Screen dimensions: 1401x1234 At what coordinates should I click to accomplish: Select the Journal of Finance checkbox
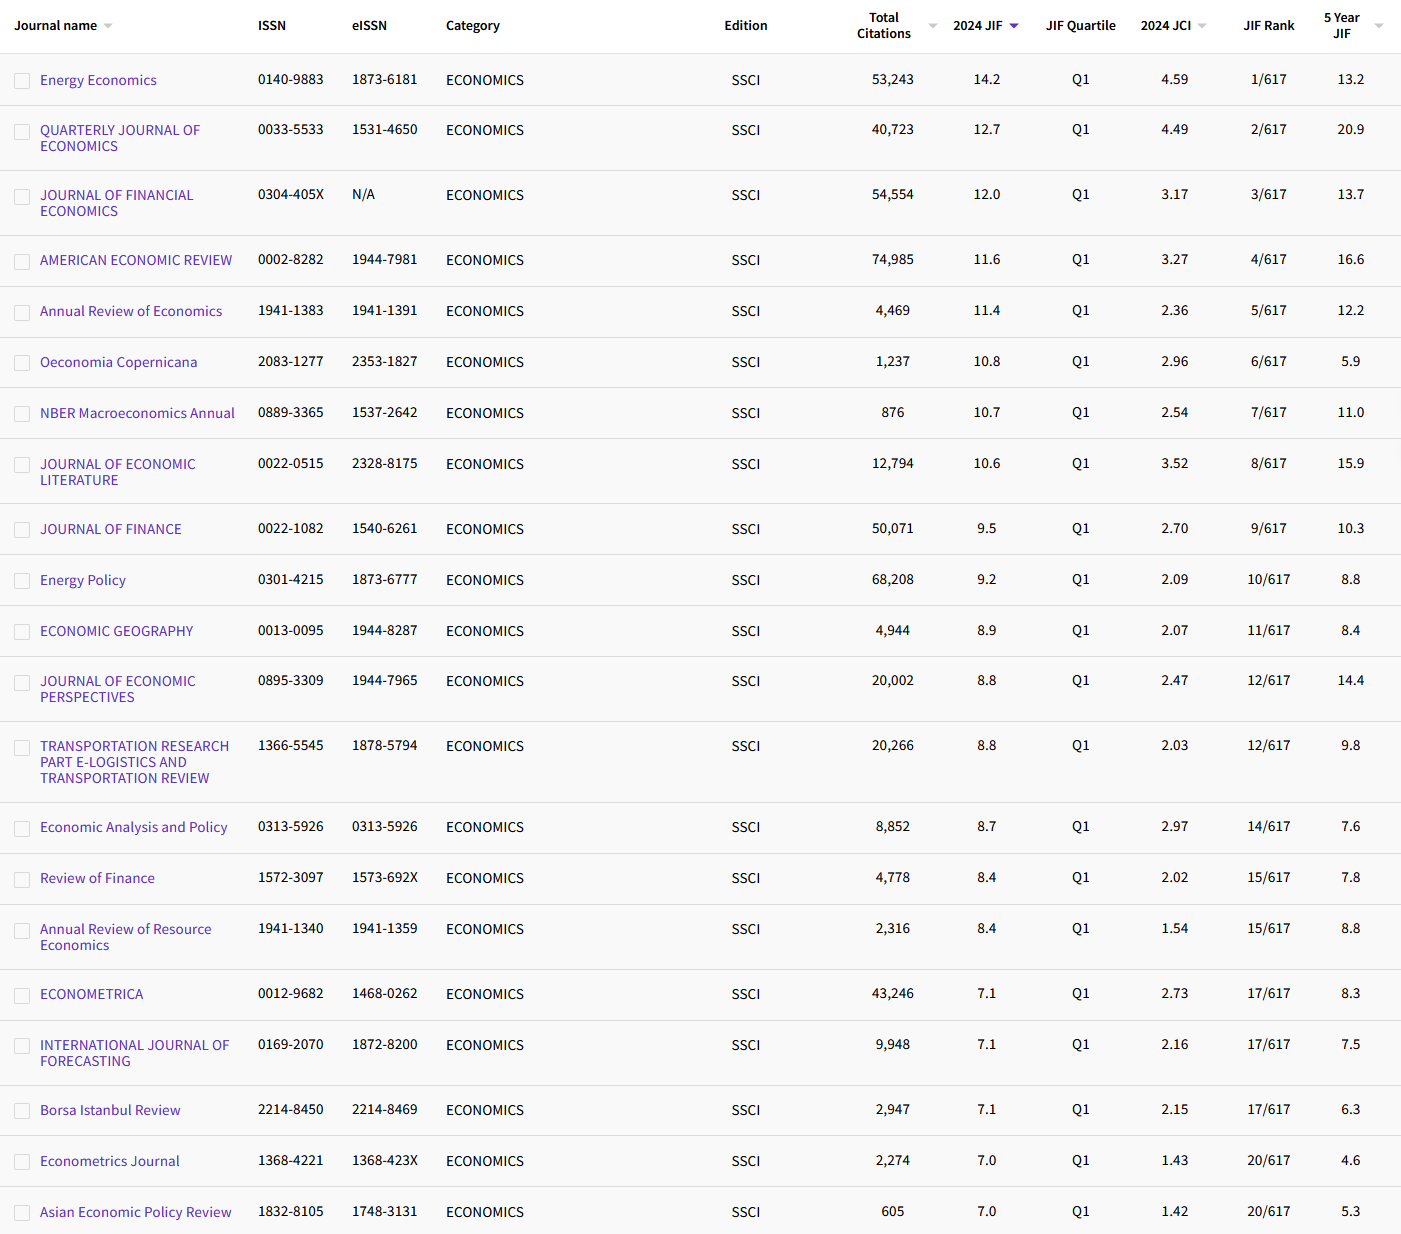tap(22, 530)
